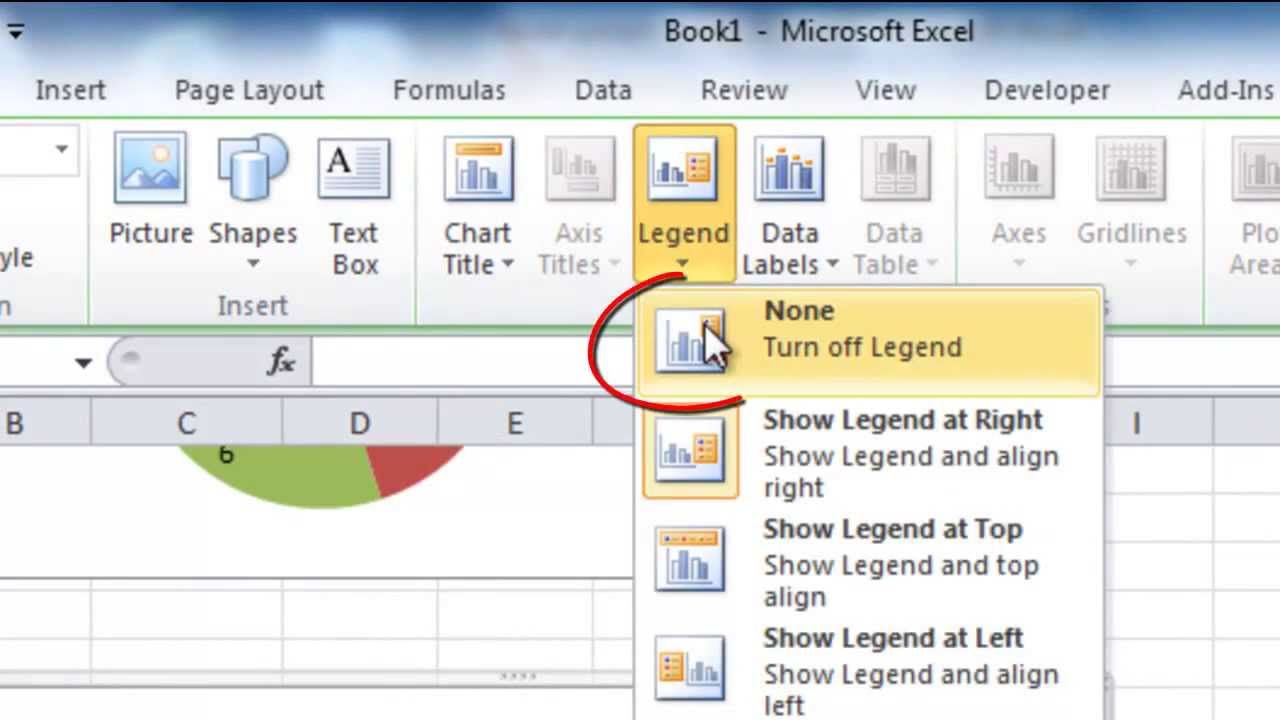Click the Data Table ribbon button

(x=894, y=203)
